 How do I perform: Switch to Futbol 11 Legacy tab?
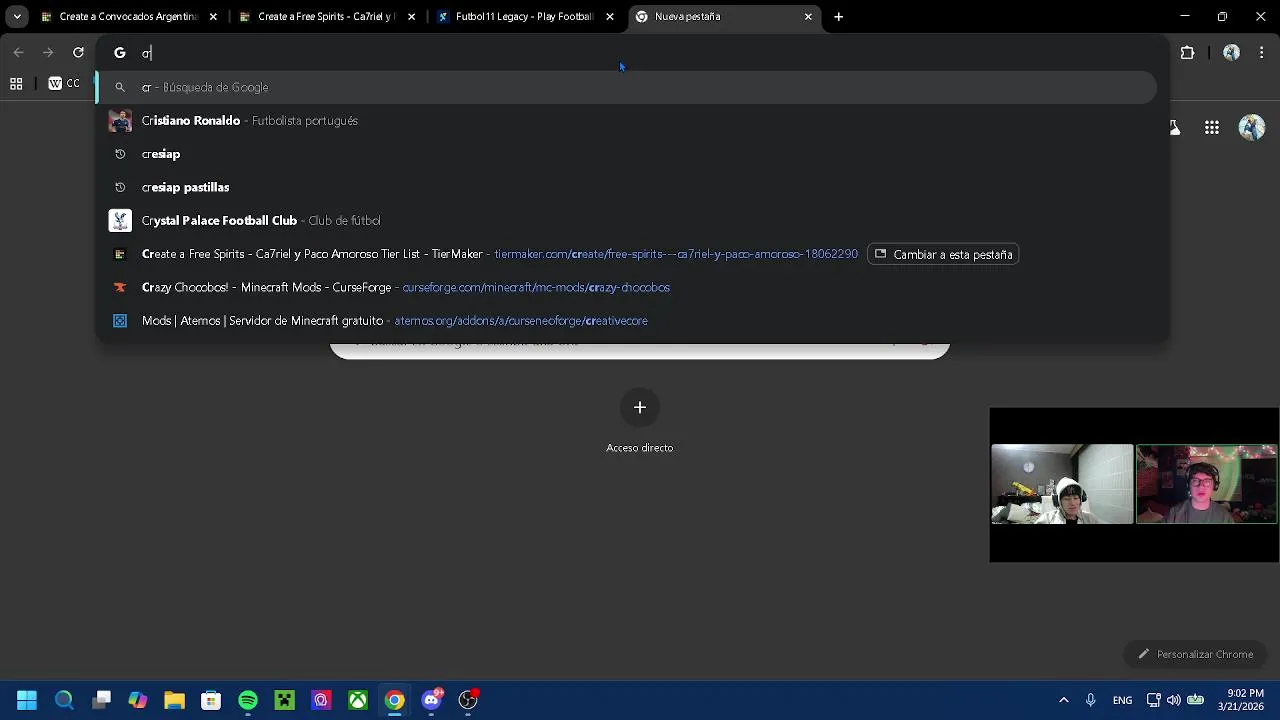pyautogui.click(x=525, y=16)
